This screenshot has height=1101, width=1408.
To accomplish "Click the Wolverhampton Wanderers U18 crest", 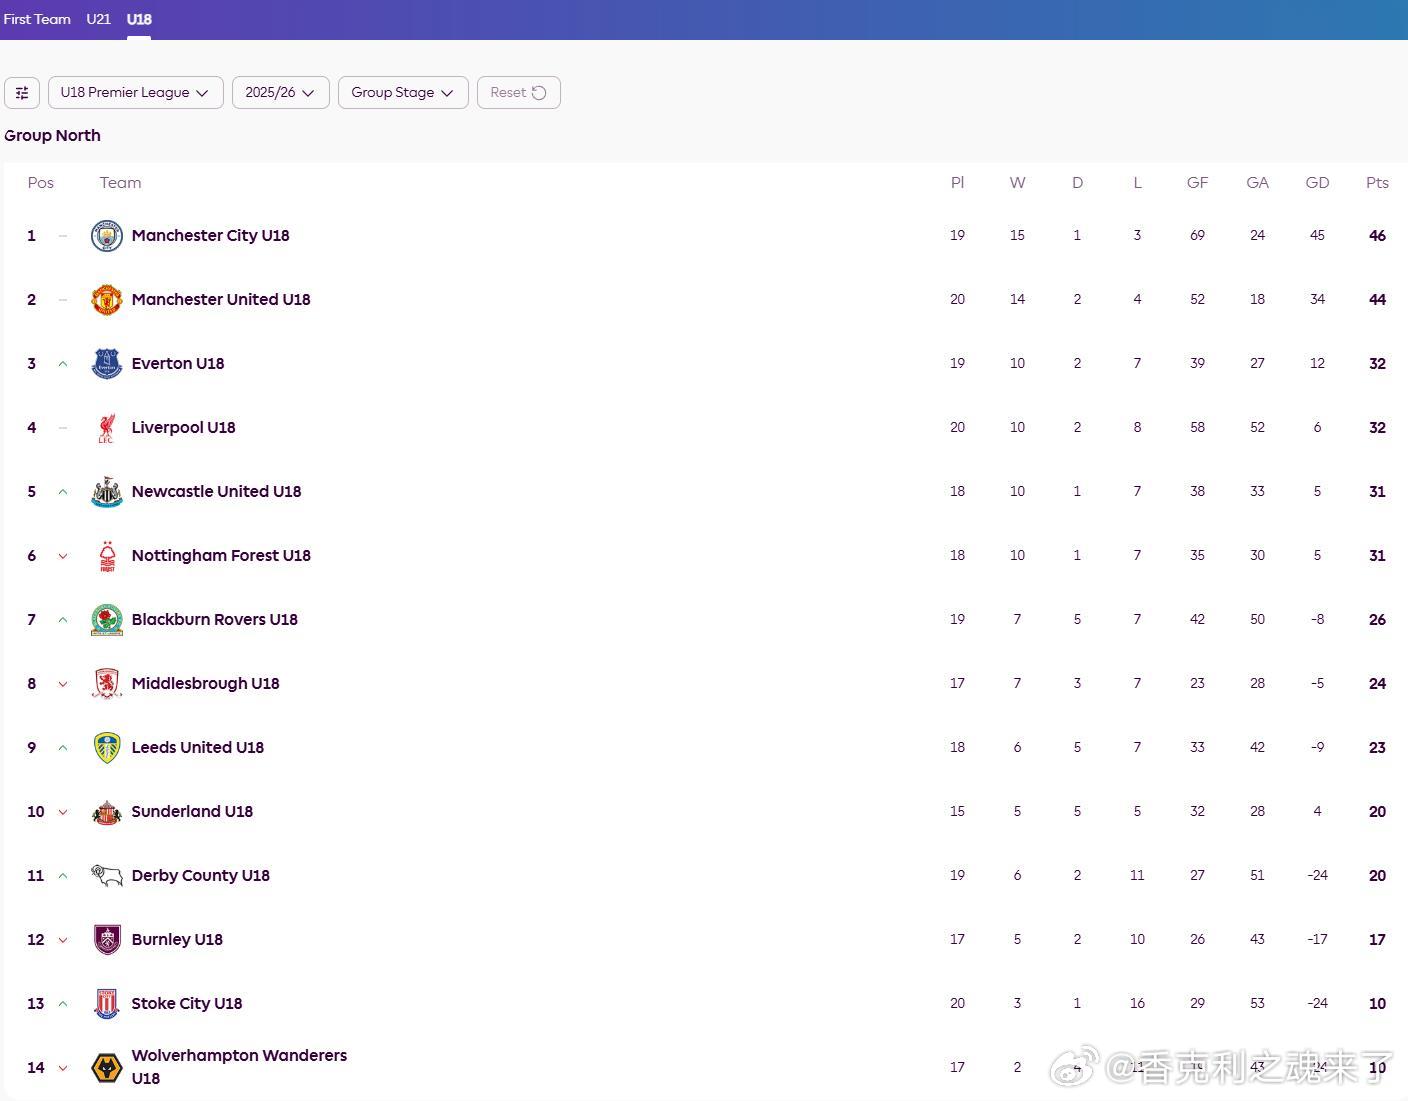I will pyautogui.click(x=107, y=1068).
